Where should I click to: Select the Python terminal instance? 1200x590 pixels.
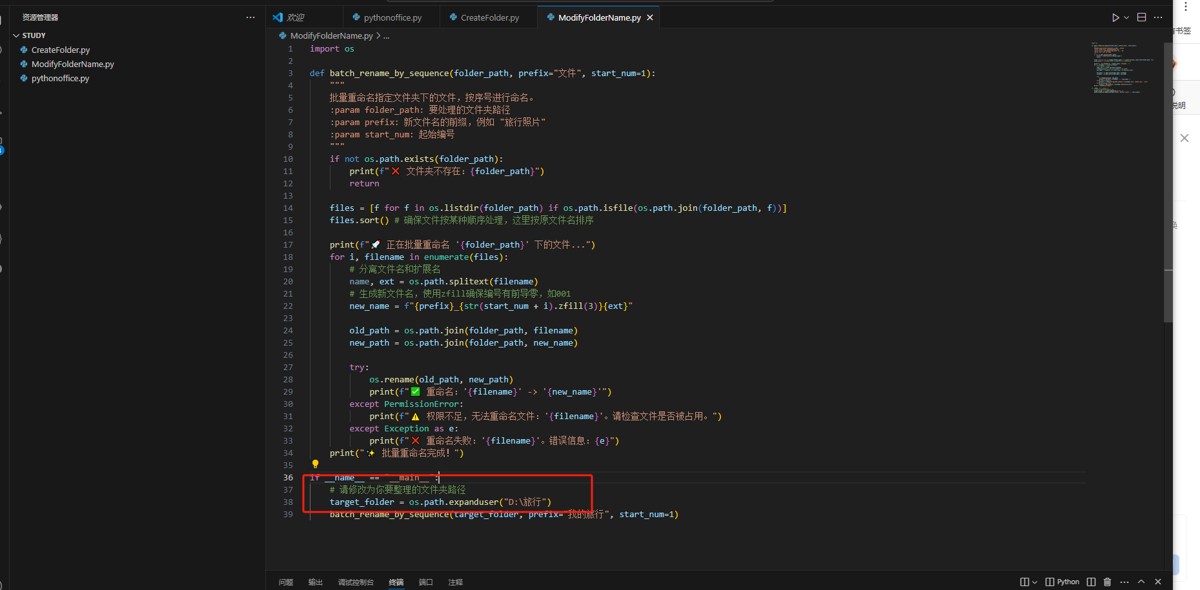coord(1063,582)
